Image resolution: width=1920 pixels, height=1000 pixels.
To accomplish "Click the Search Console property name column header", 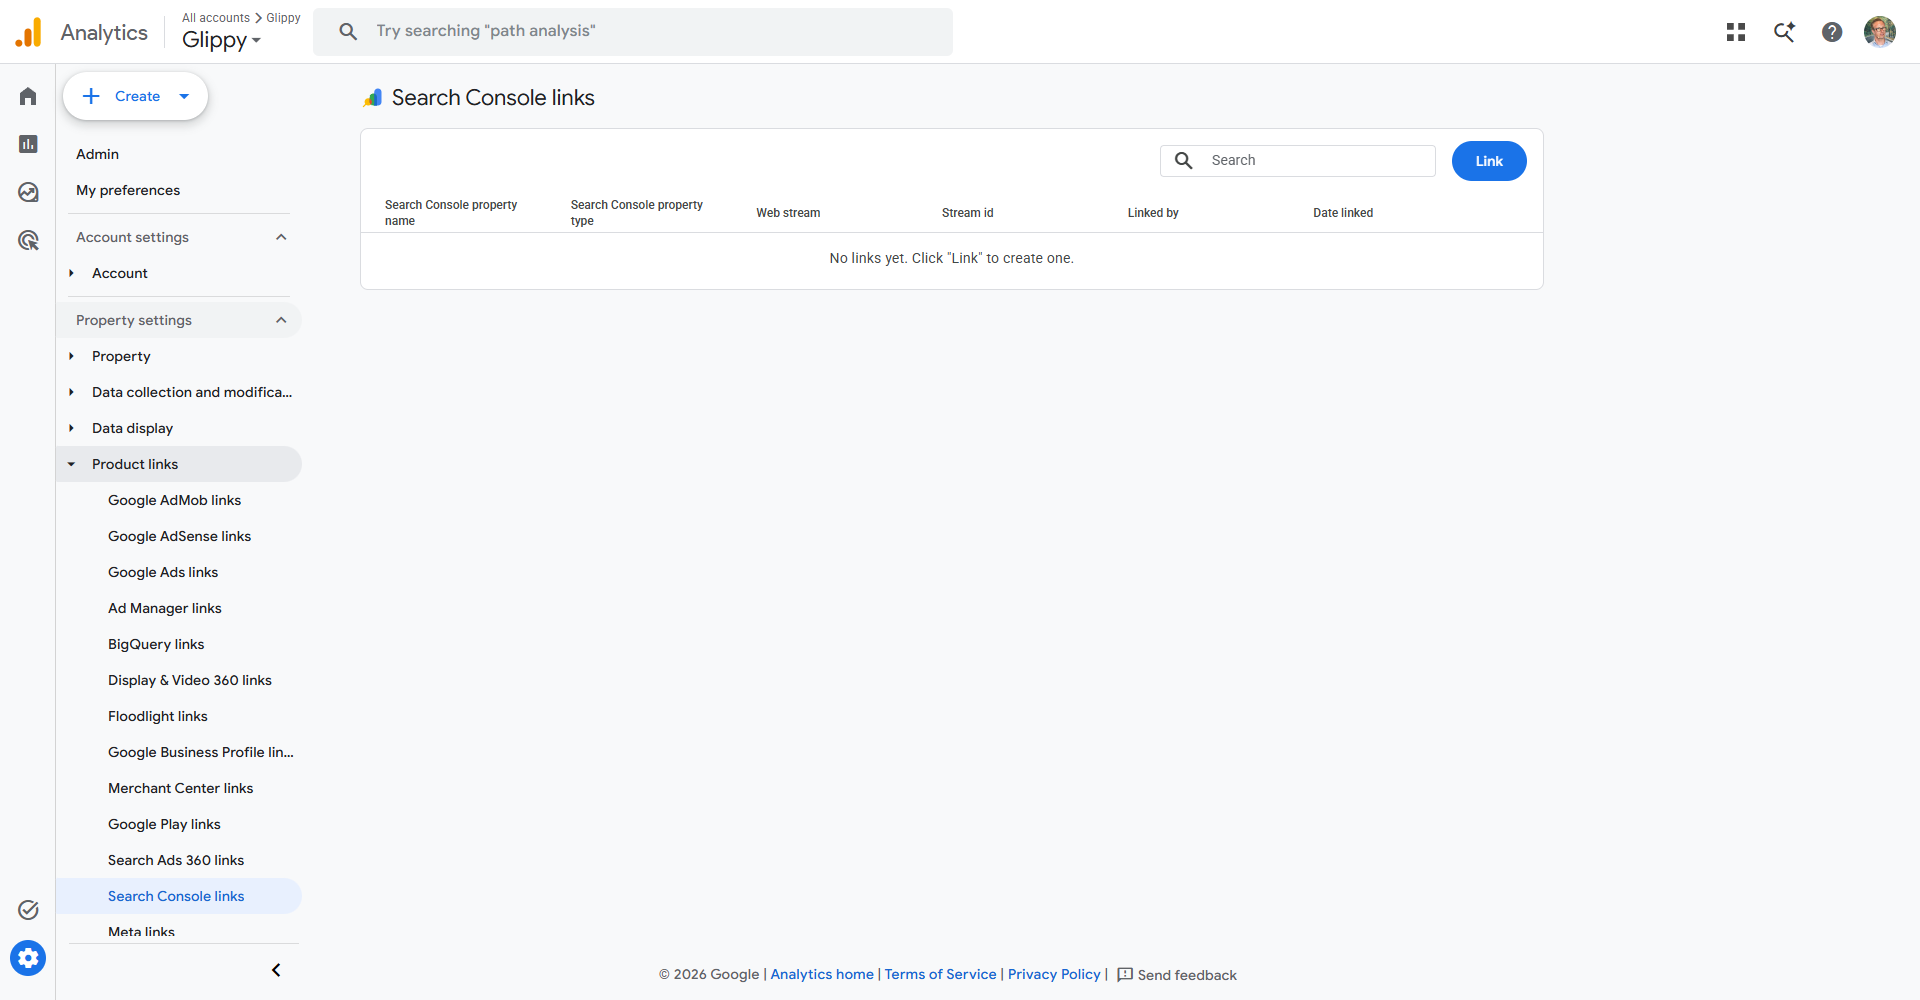I will pos(451,213).
